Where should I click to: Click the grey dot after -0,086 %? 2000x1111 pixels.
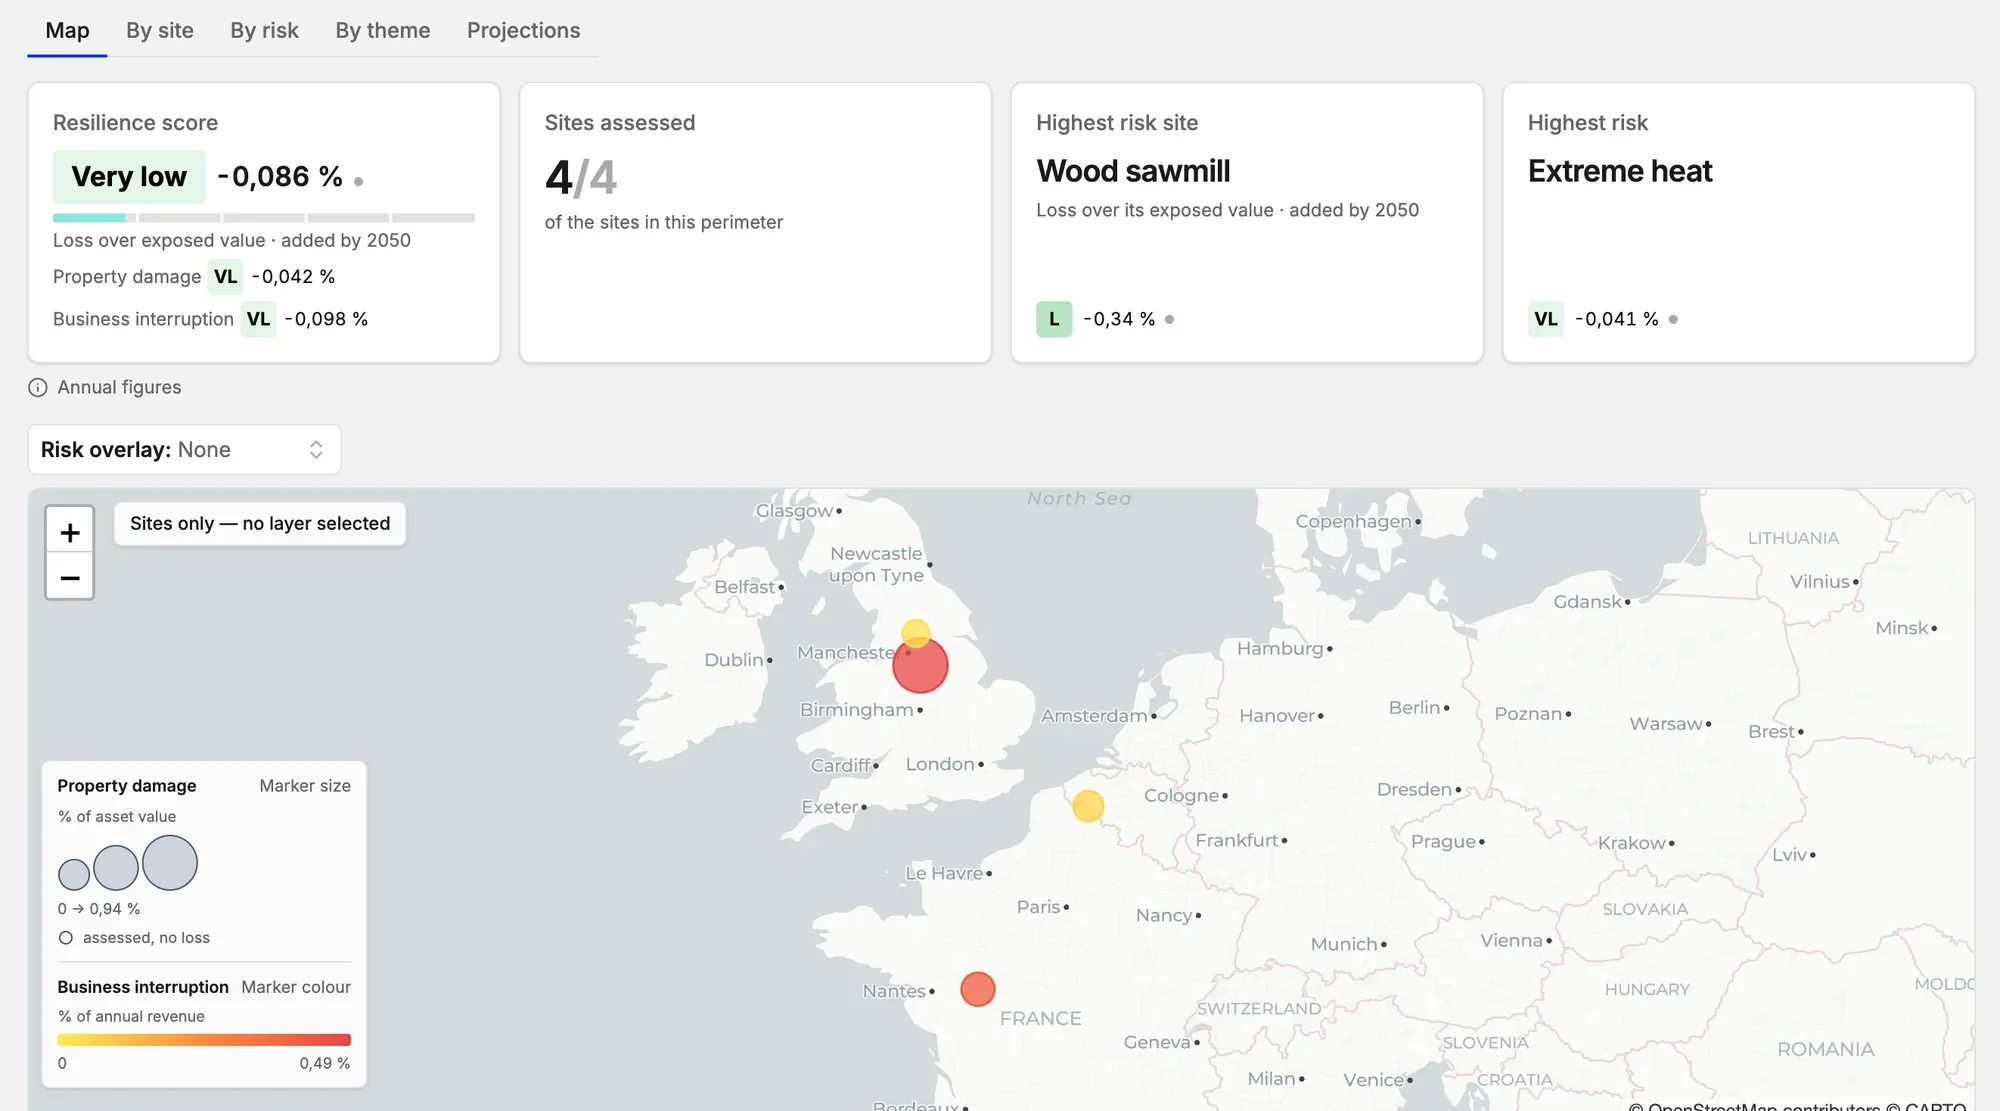[x=358, y=182]
